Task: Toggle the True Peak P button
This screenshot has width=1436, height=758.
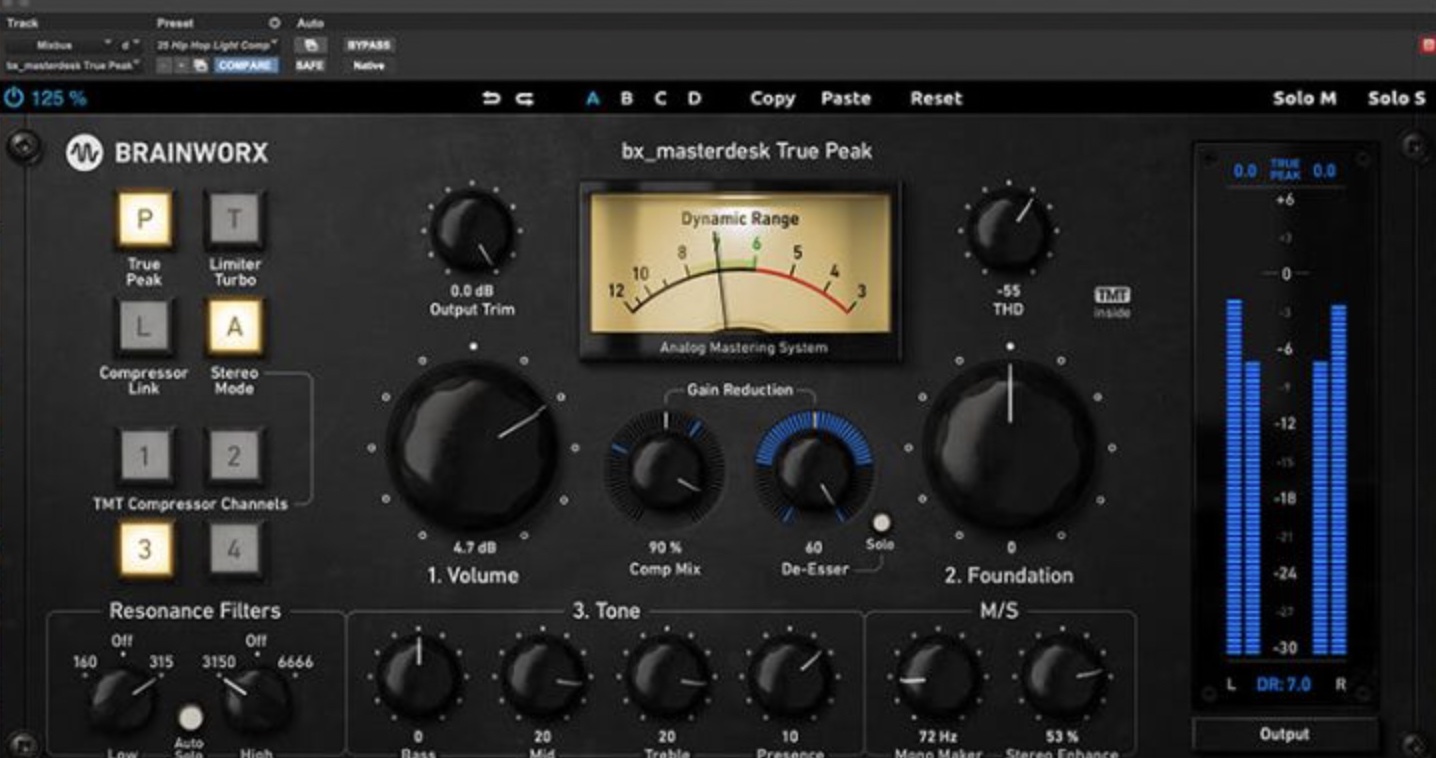Action: click(144, 220)
